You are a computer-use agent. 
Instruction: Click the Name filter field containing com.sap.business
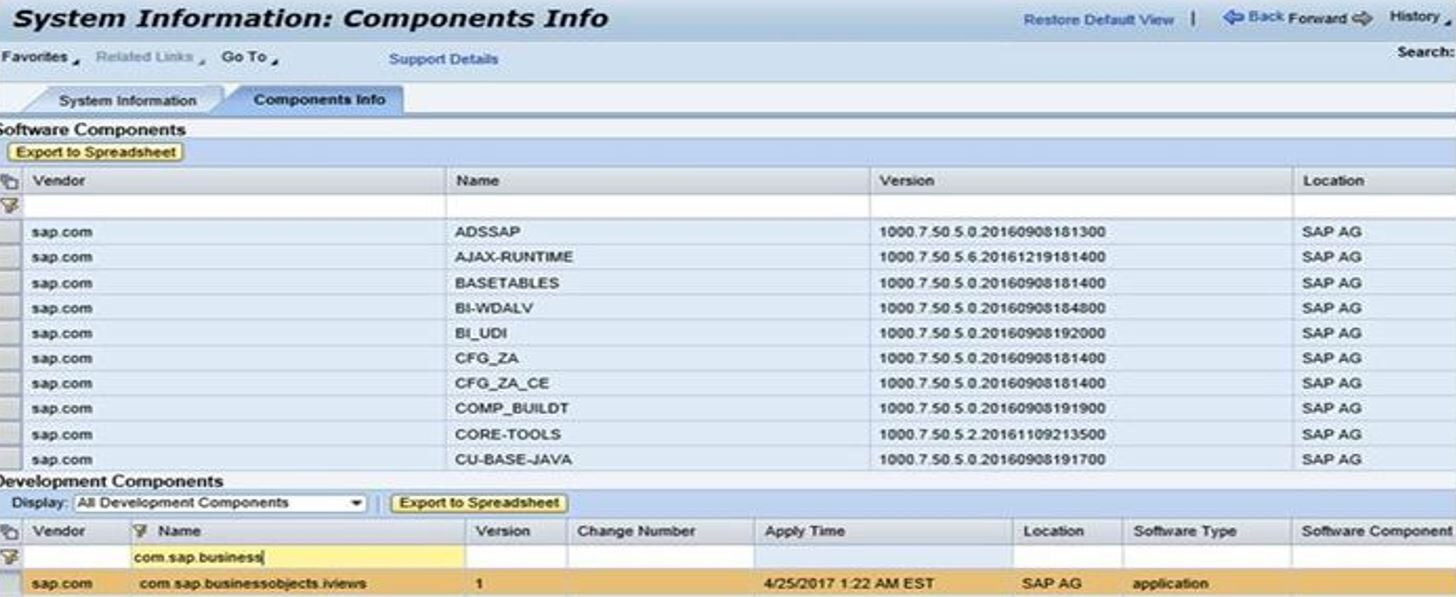pyautogui.click(x=297, y=557)
